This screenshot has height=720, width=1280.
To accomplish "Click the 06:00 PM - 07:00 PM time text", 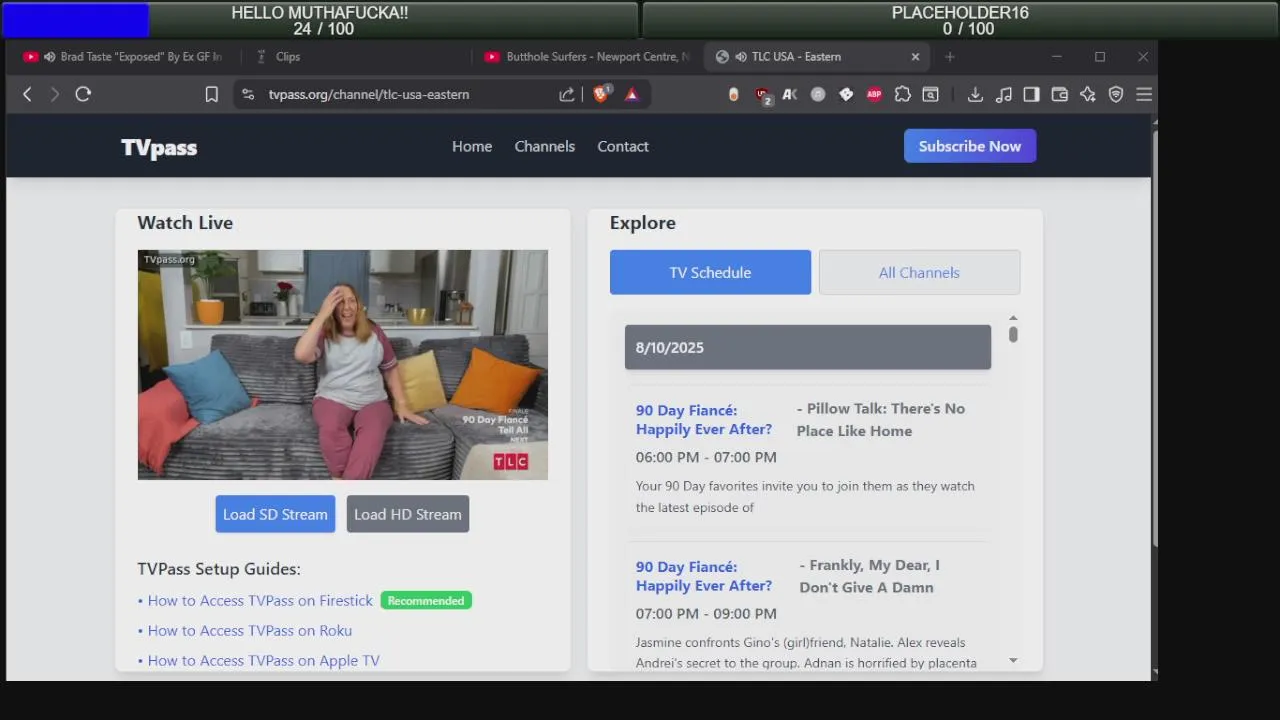I will coord(706,457).
